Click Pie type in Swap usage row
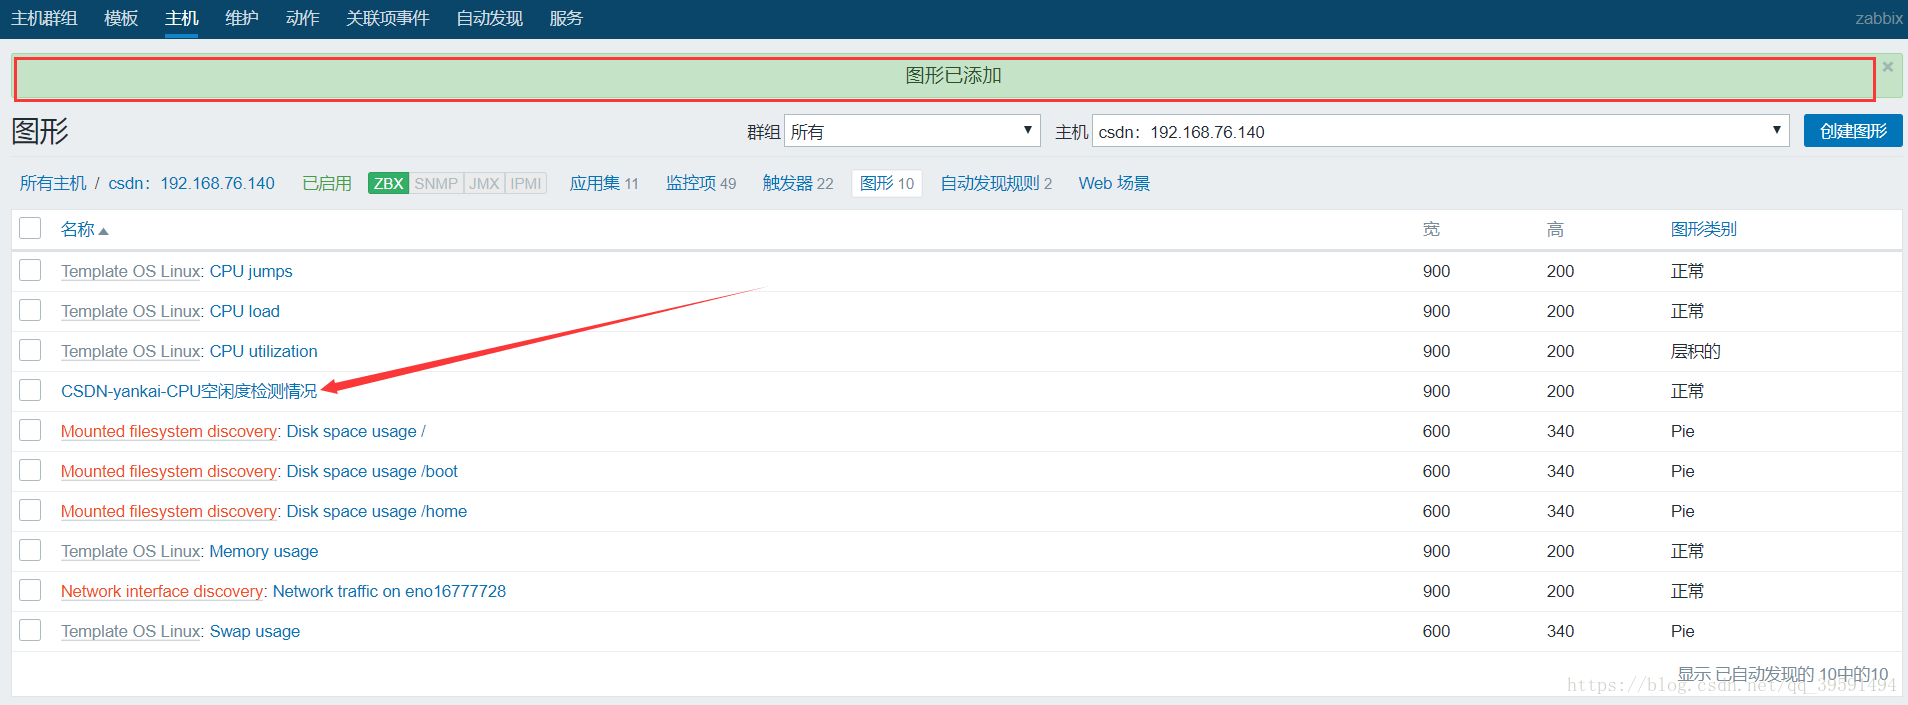Viewport: 1908px width, 705px height. tap(1683, 631)
